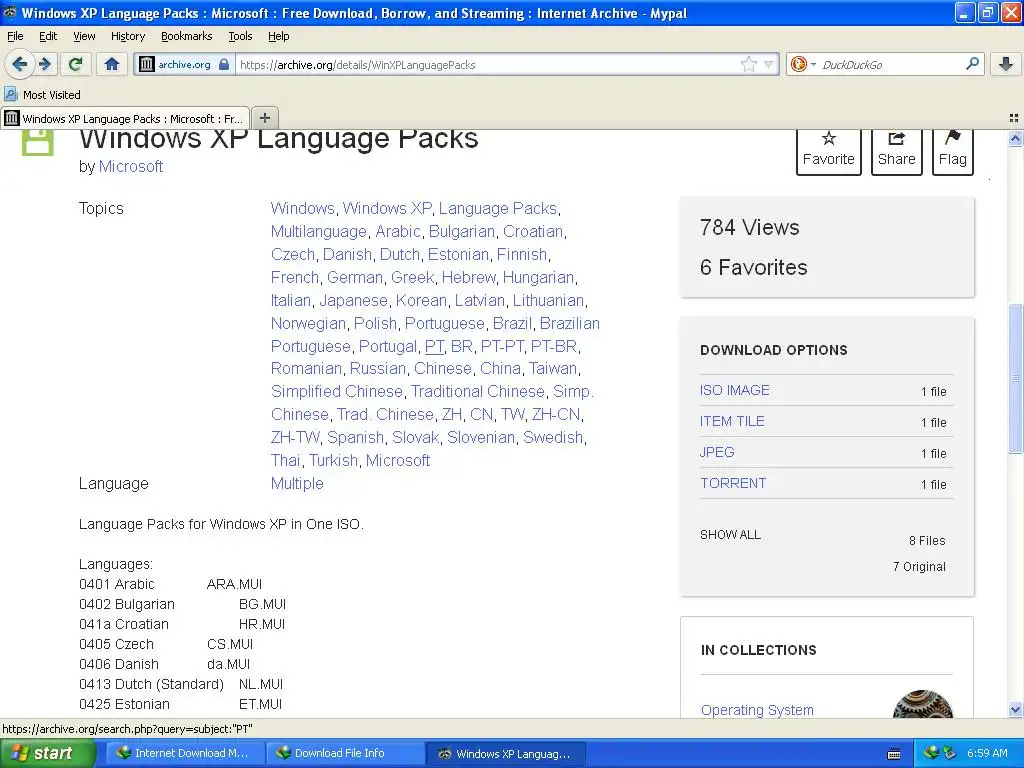The width and height of the screenshot is (1024, 768).
Task: Switch to Internet Download Manager taskbar item
Action: pos(185,753)
